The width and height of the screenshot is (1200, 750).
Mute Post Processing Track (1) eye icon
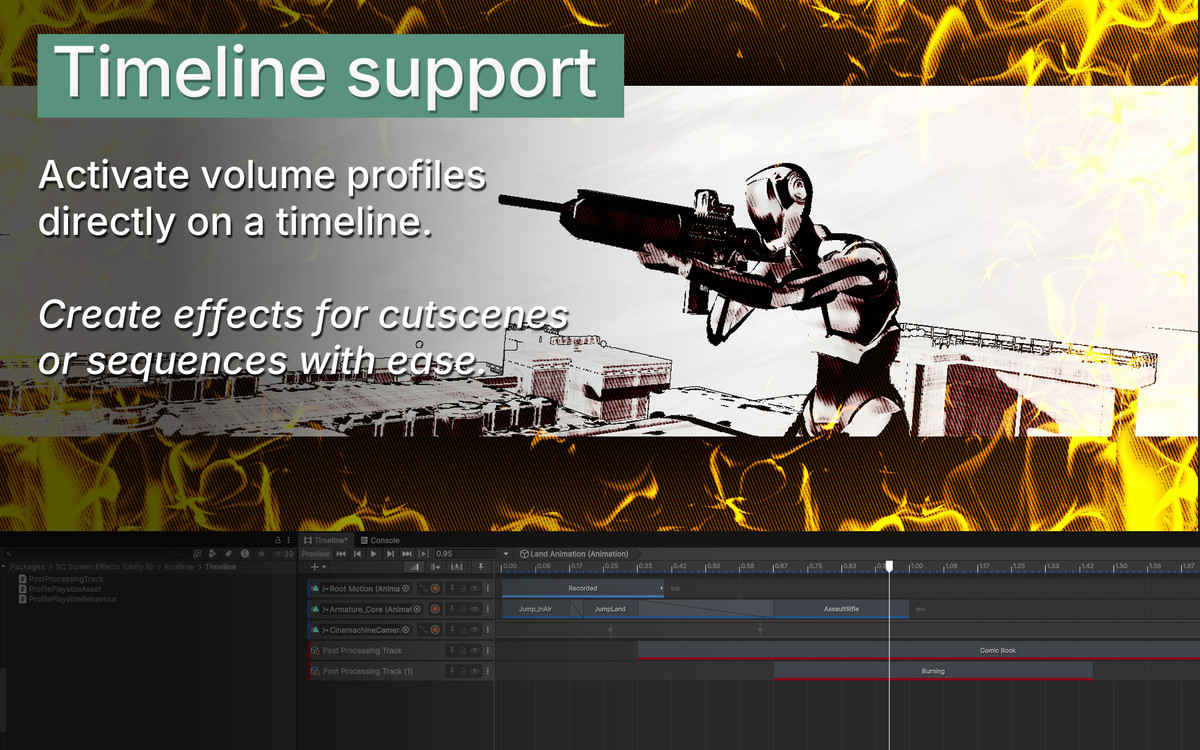[x=475, y=671]
